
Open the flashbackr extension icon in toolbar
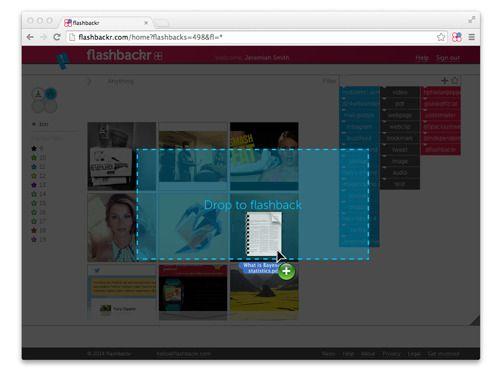(x=457, y=37)
